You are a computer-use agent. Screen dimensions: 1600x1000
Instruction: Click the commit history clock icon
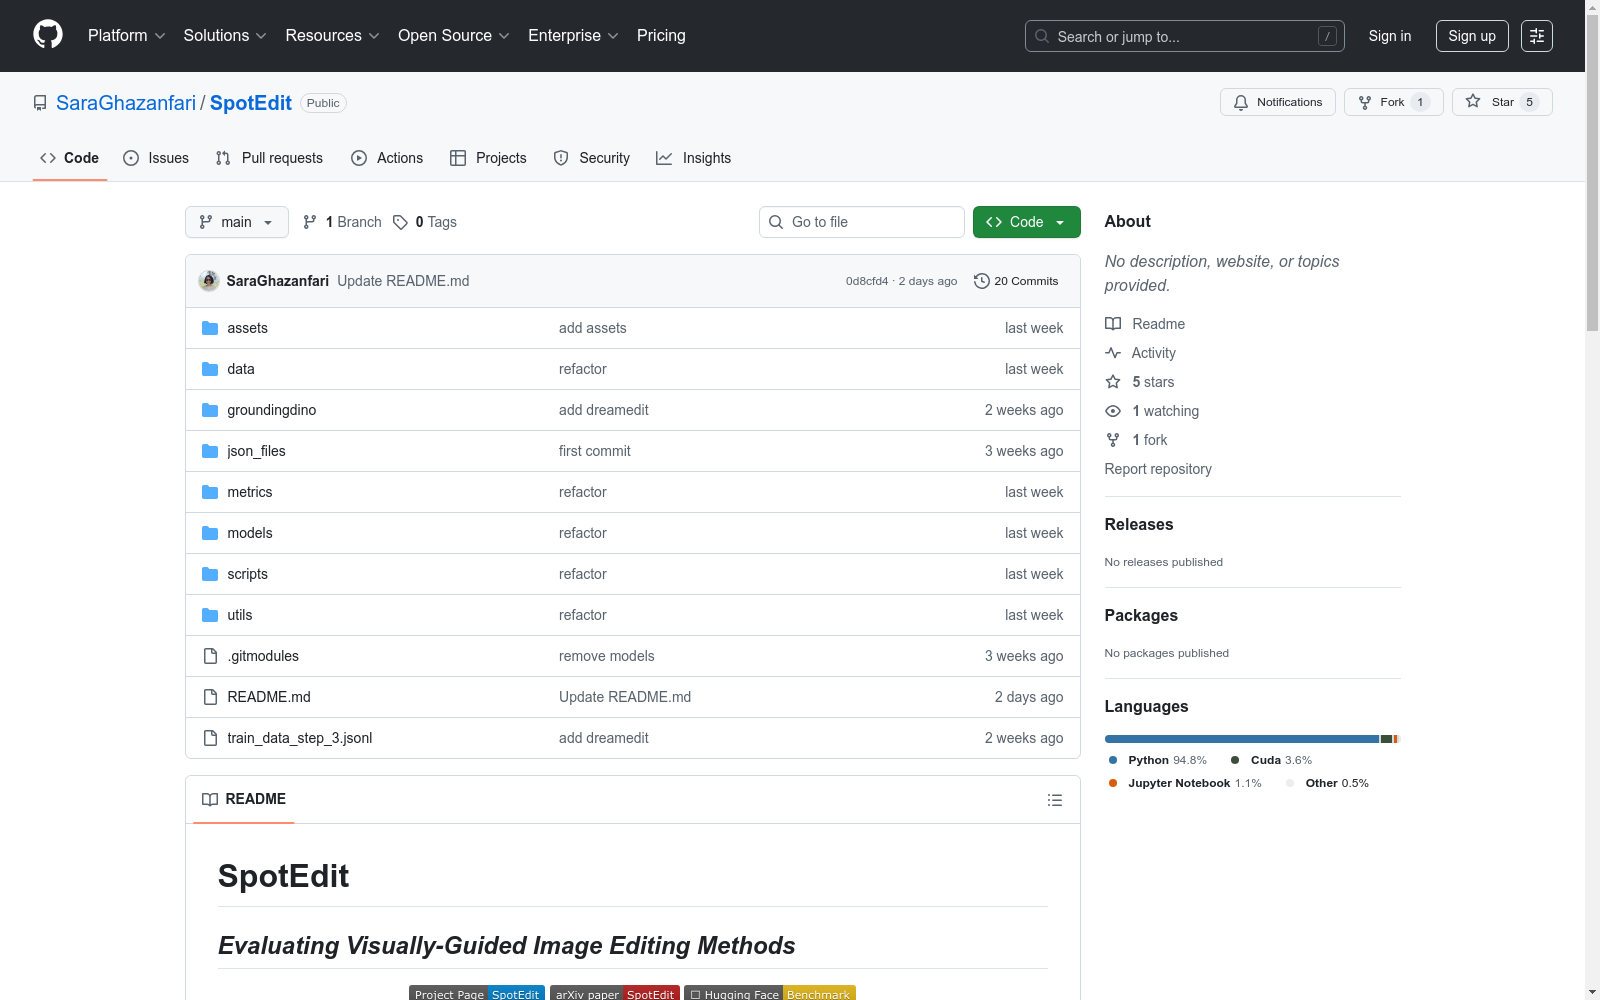click(982, 281)
